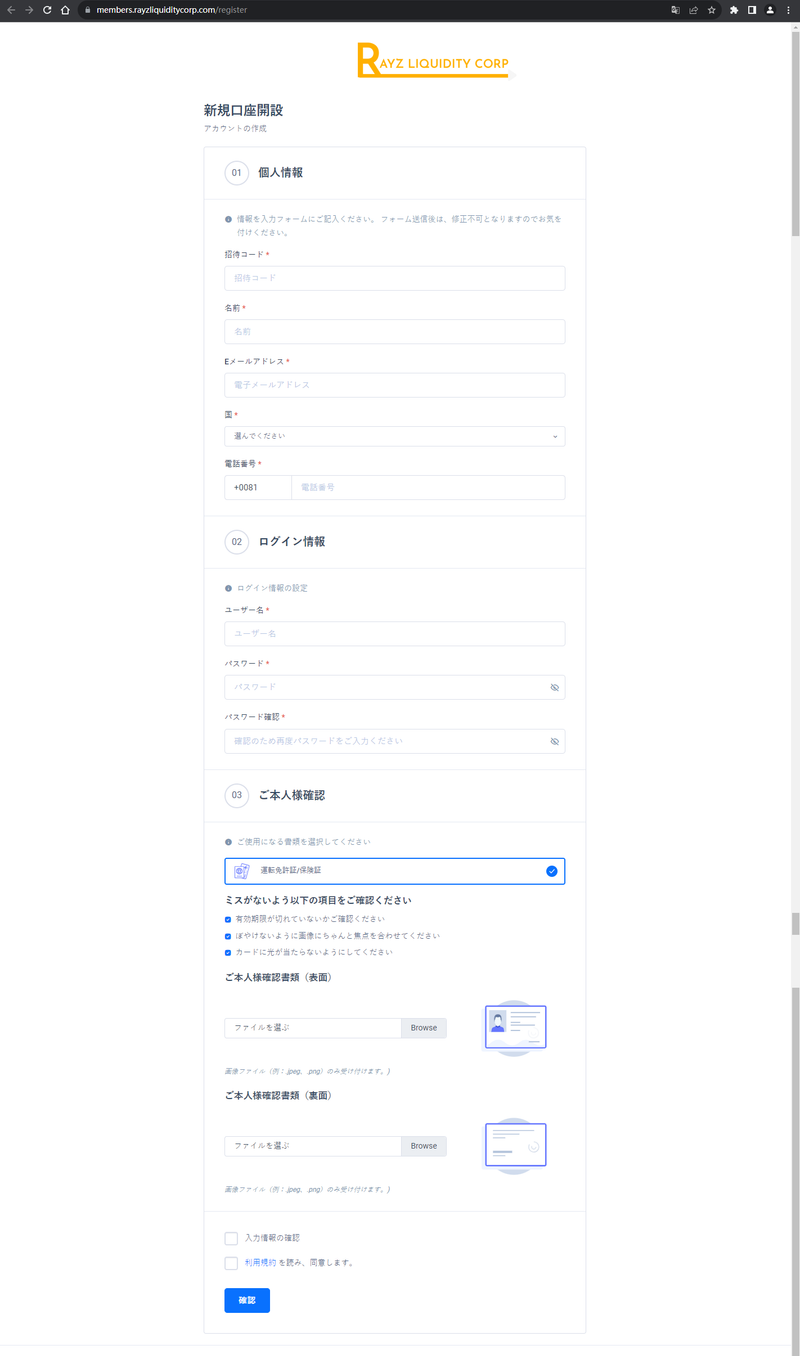
Task: Click the Rayz Liquidity Corp logo
Action: [x=433, y=61]
